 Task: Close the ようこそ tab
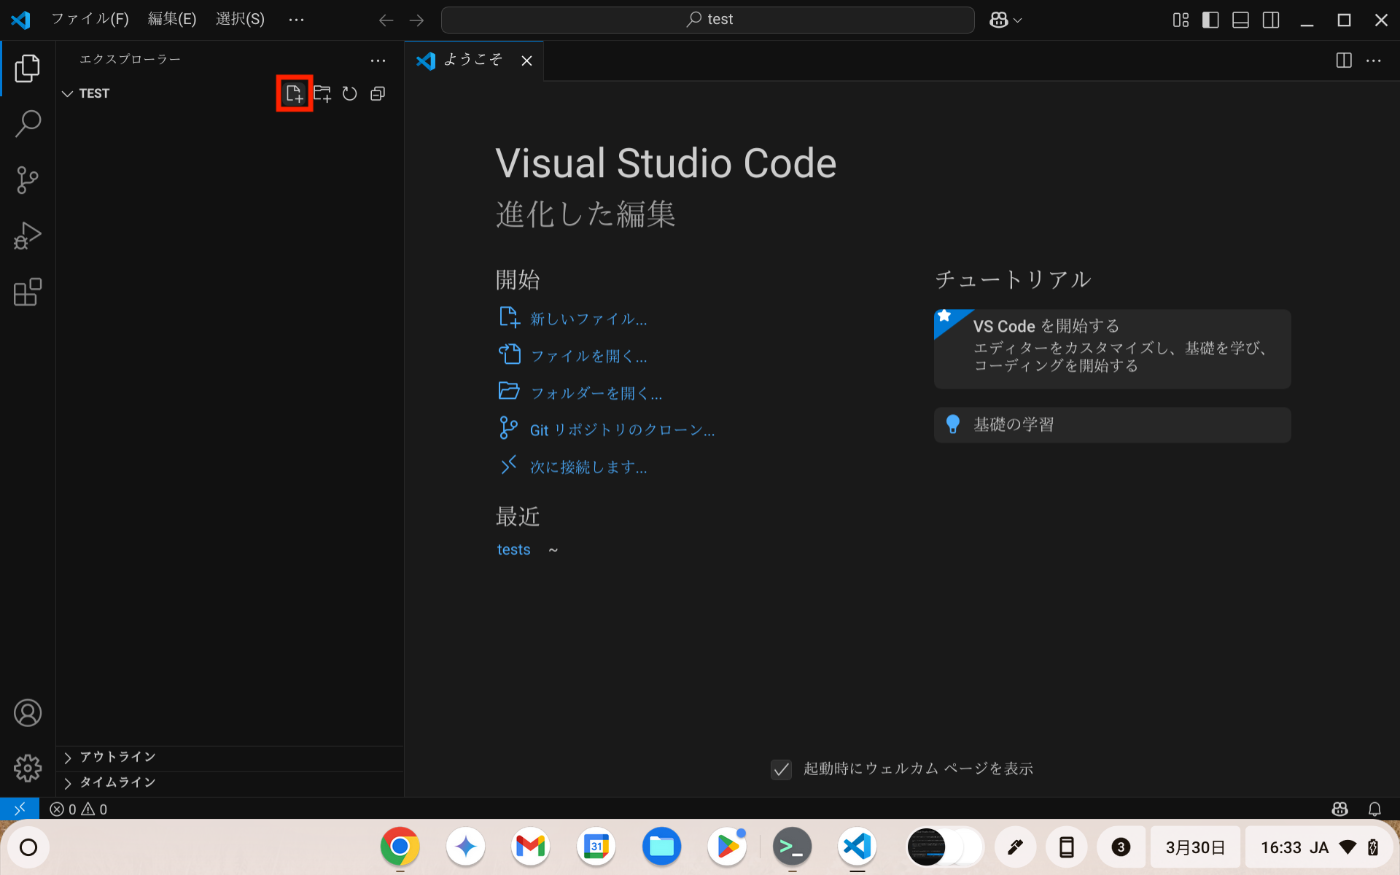[x=527, y=61]
